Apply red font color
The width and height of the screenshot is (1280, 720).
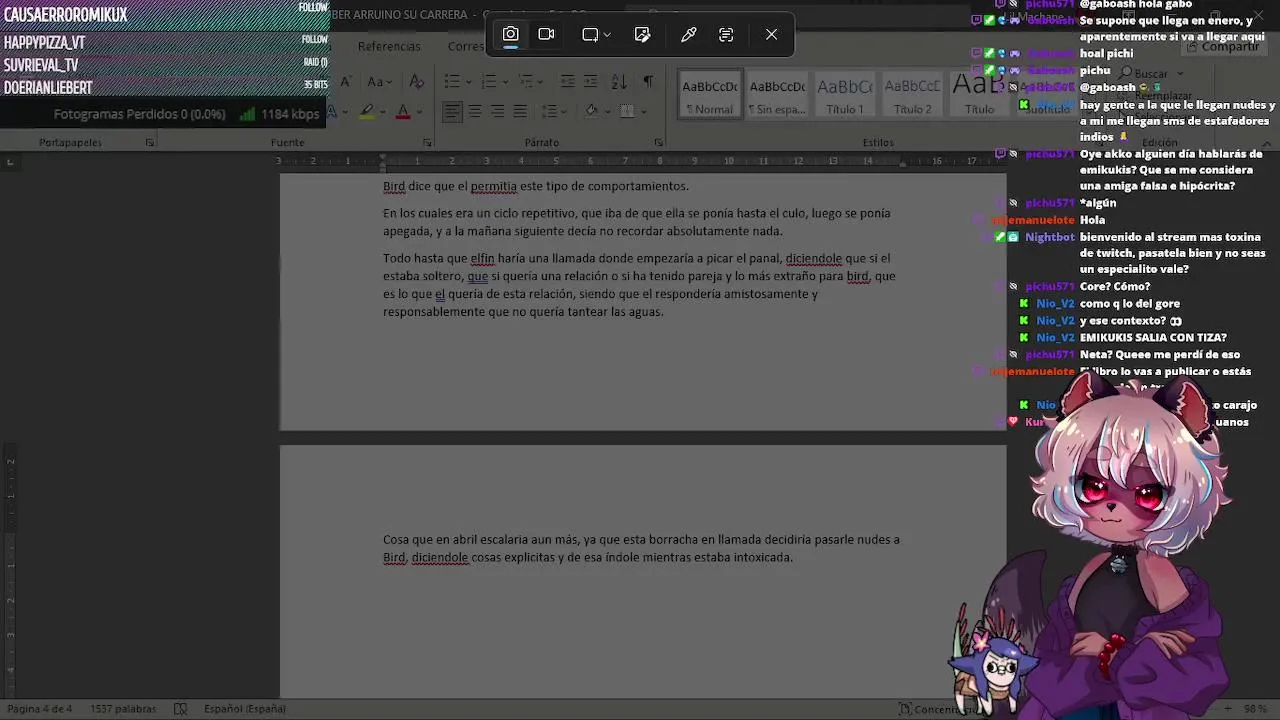403,111
